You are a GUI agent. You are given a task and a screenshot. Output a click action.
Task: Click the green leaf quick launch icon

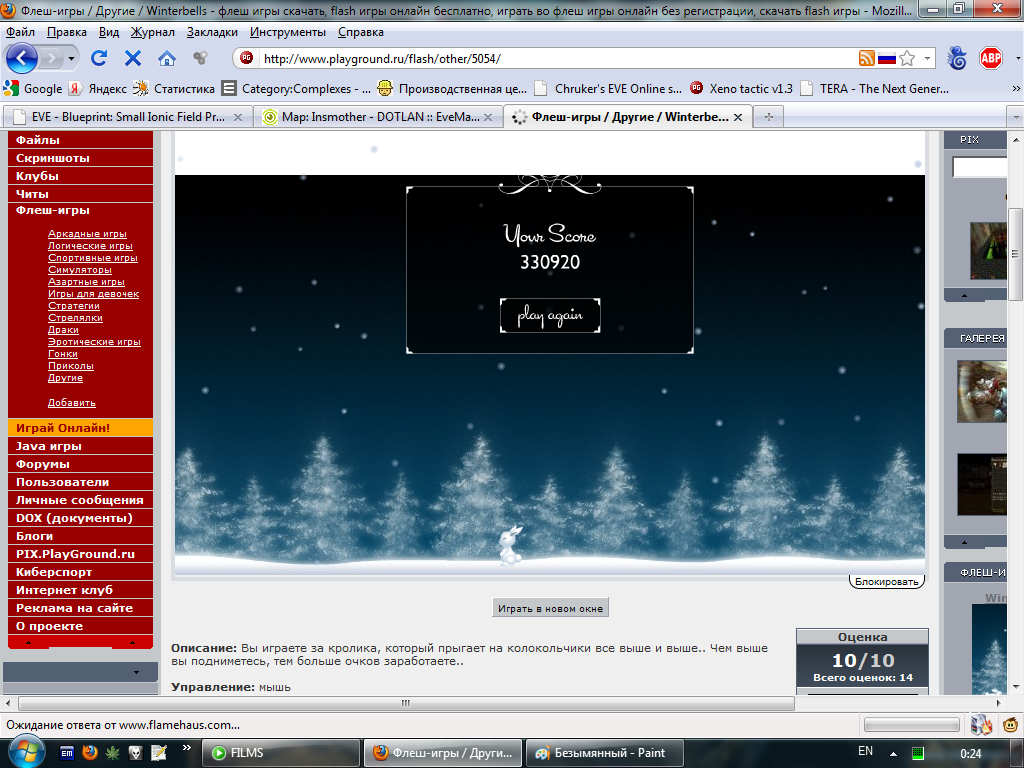pos(113,753)
